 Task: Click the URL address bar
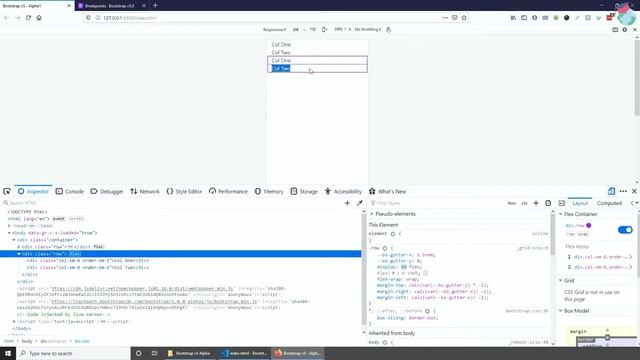(x=269, y=18)
